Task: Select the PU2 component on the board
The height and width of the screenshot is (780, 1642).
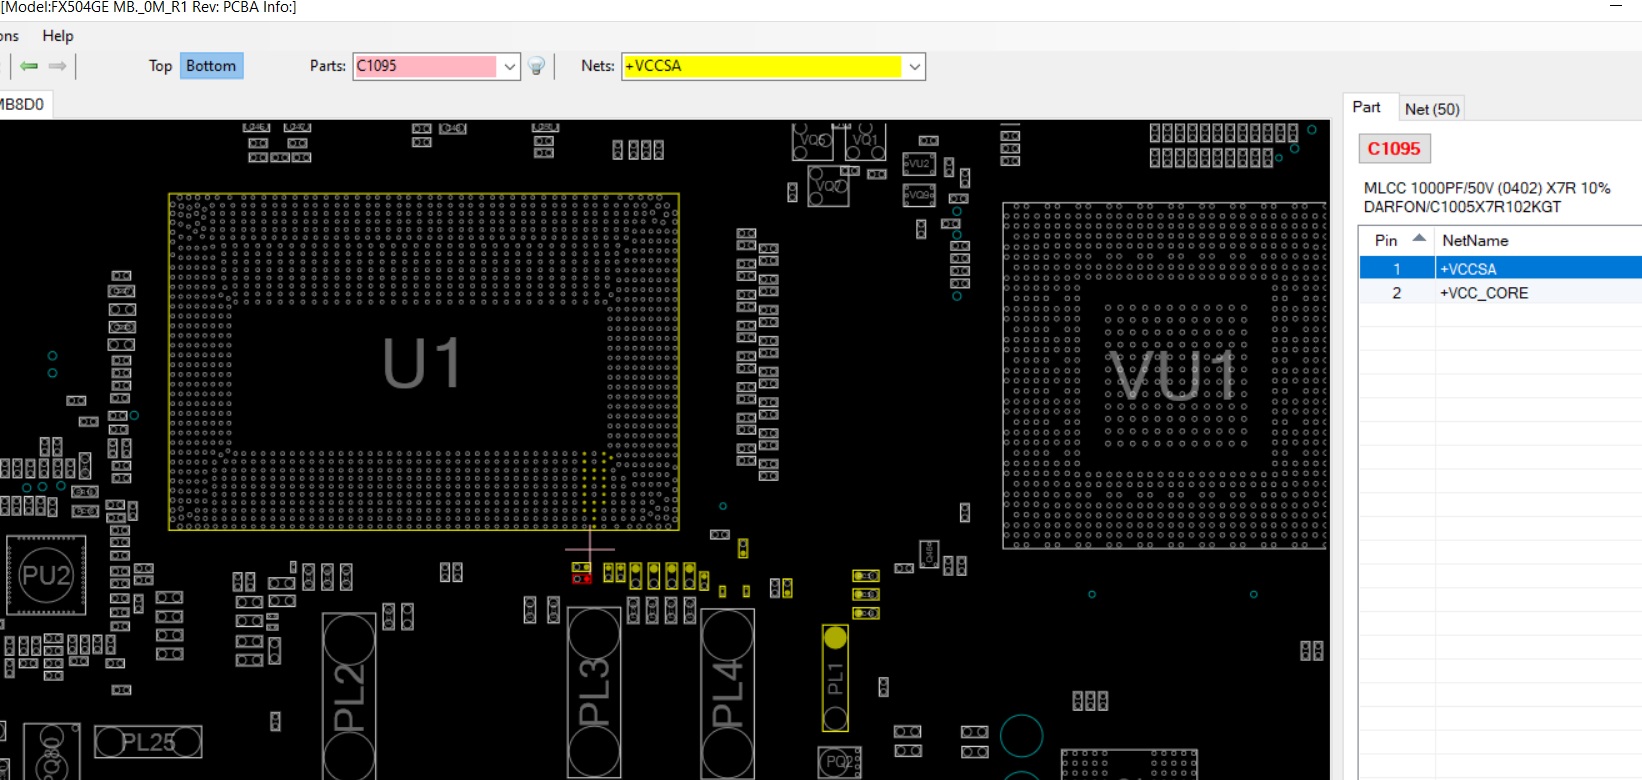Action: [46, 576]
